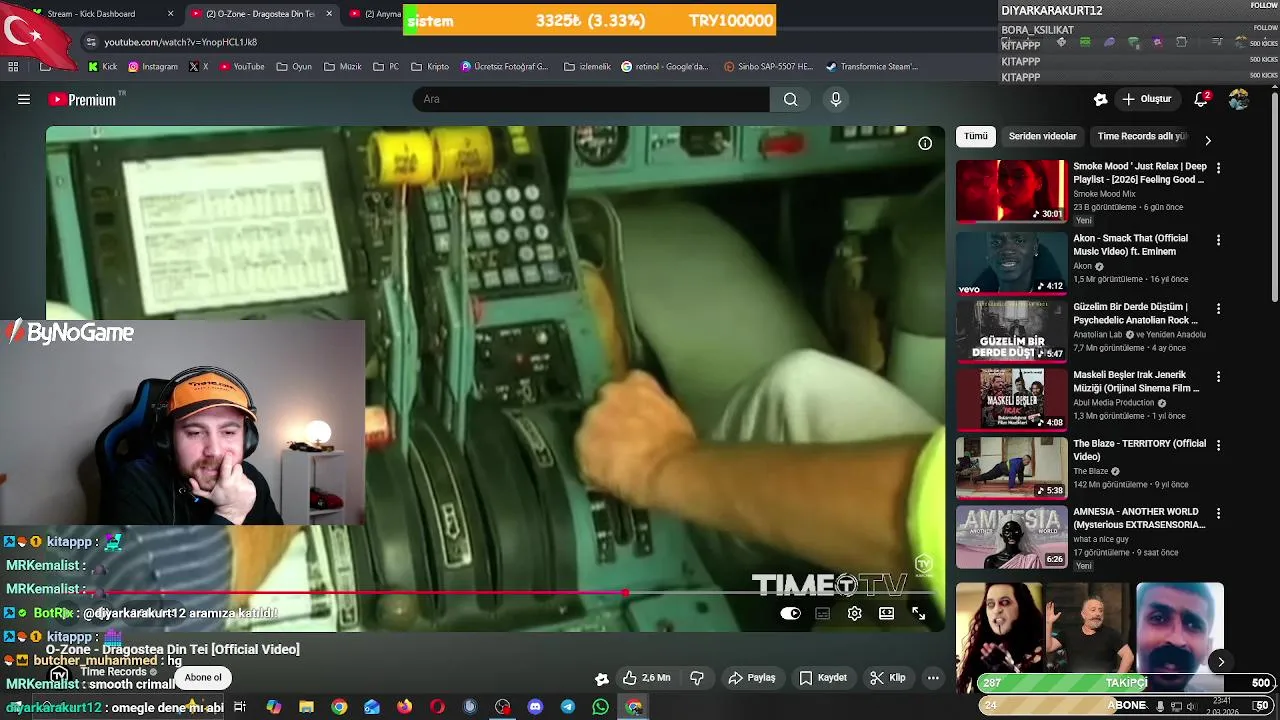
Task: Click the Time Records channel name
Action: (113, 672)
